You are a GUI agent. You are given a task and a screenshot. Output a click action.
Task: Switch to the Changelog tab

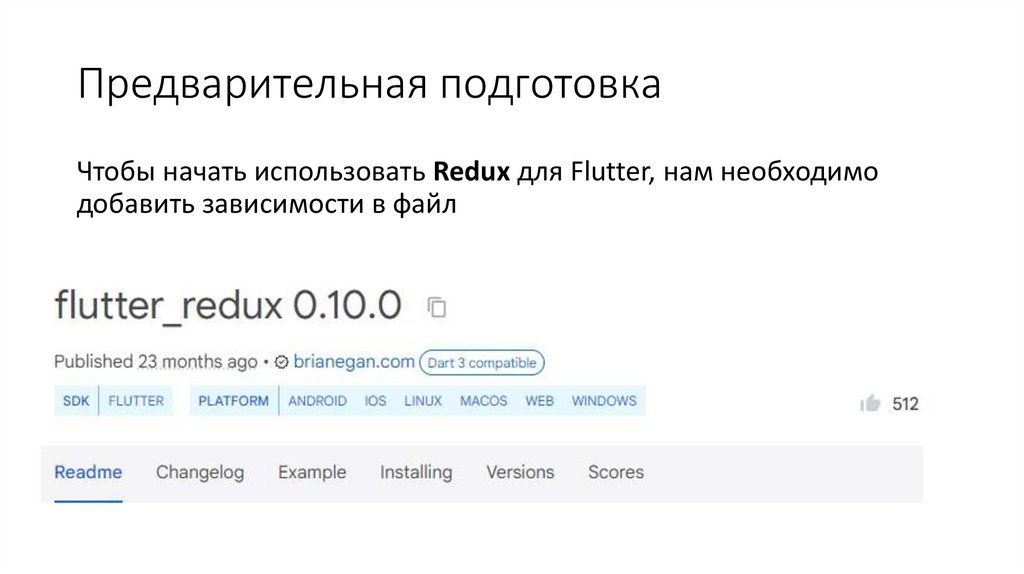click(200, 472)
